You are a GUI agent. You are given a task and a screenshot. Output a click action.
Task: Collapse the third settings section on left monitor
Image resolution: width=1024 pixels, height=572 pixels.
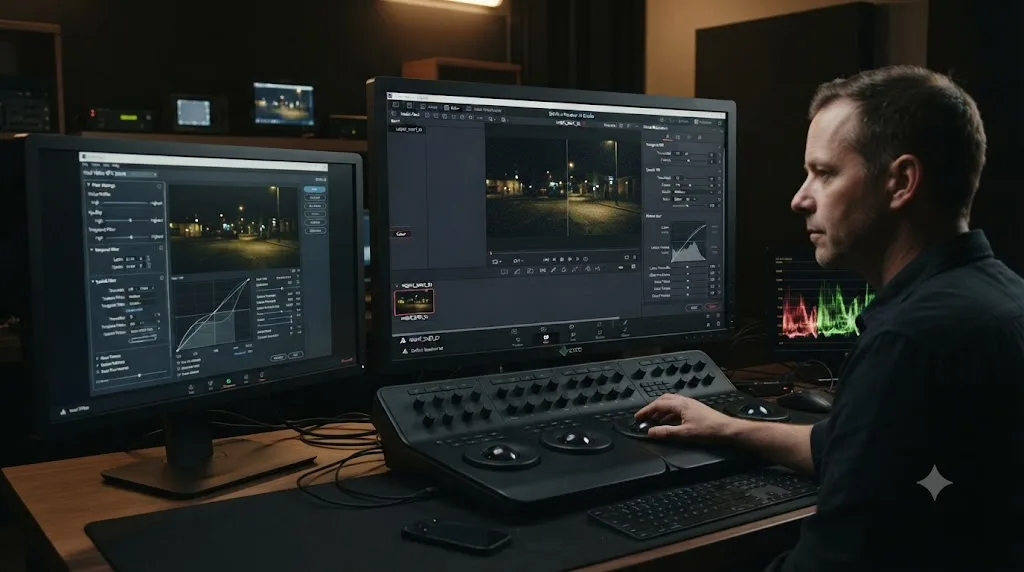point(93,281)
